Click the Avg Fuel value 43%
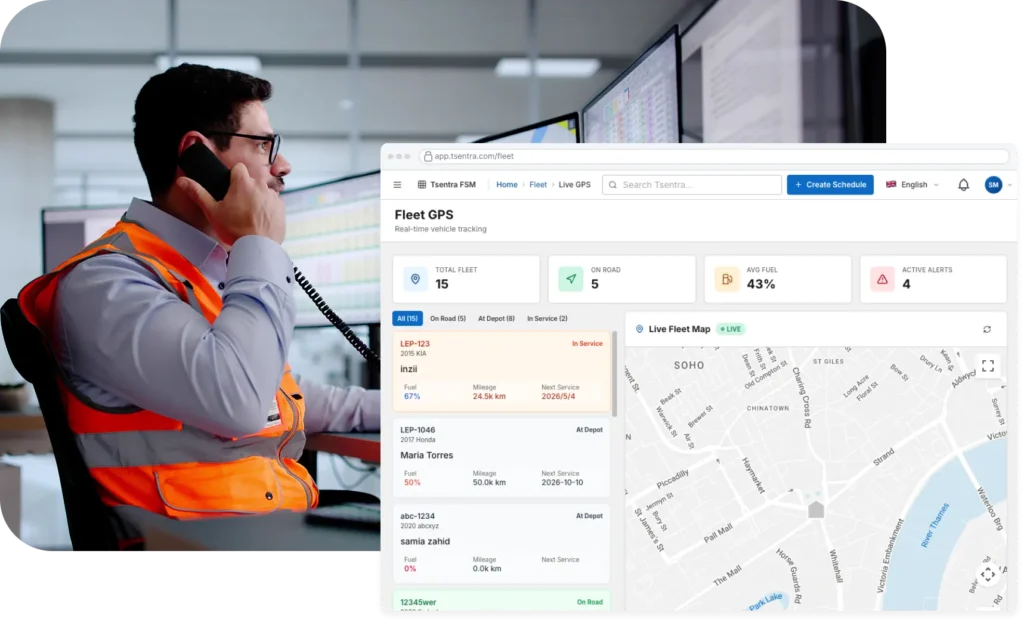 [x=761, y=284]
